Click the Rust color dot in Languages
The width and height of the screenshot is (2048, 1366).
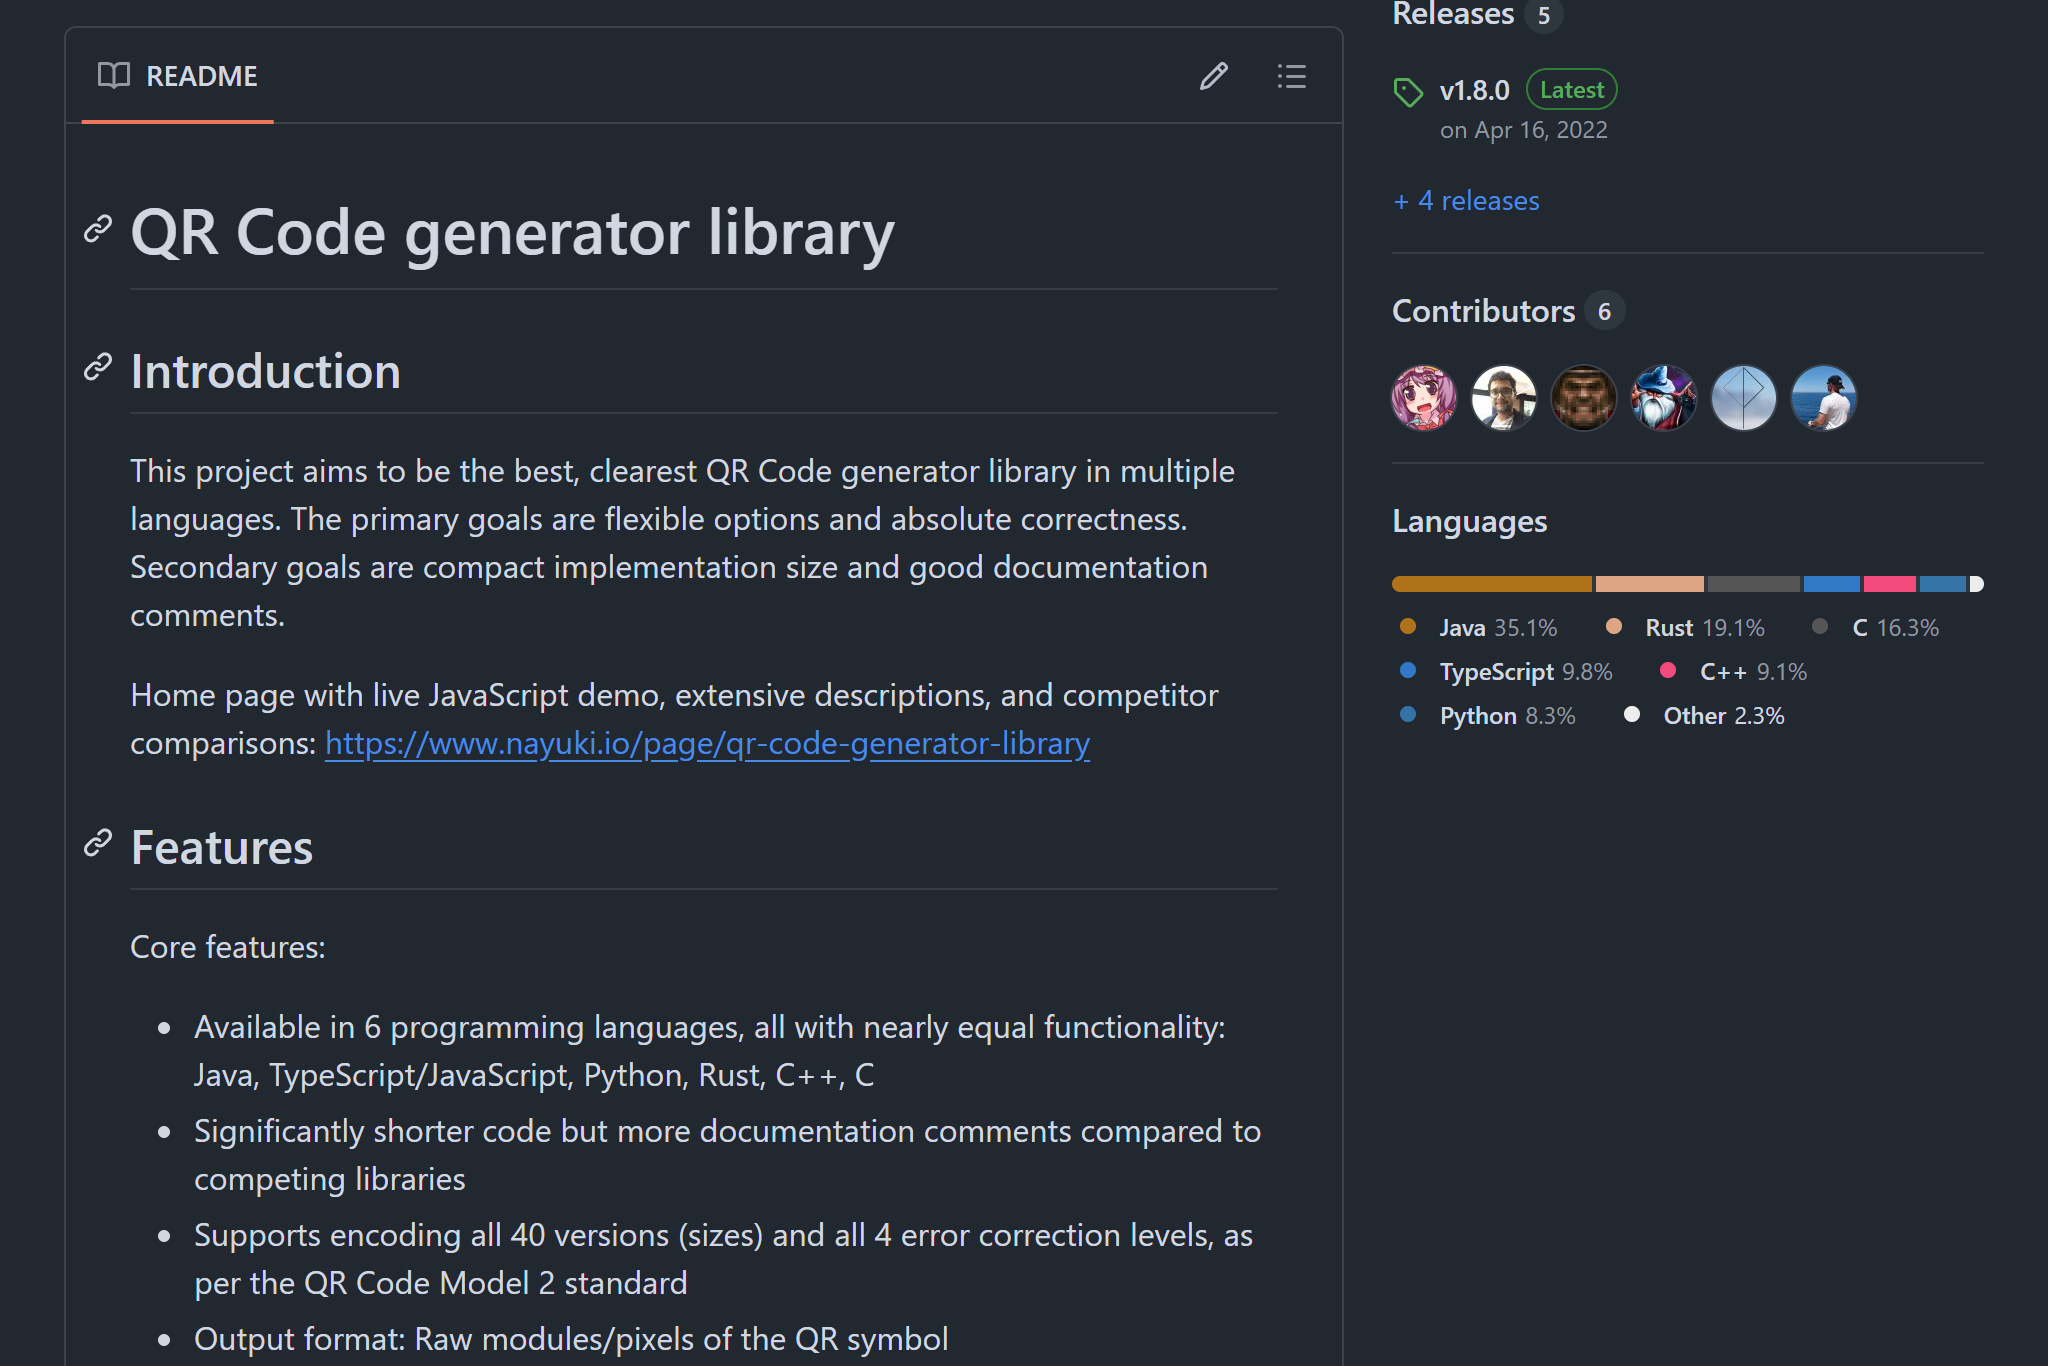(x=1614, y=627)
